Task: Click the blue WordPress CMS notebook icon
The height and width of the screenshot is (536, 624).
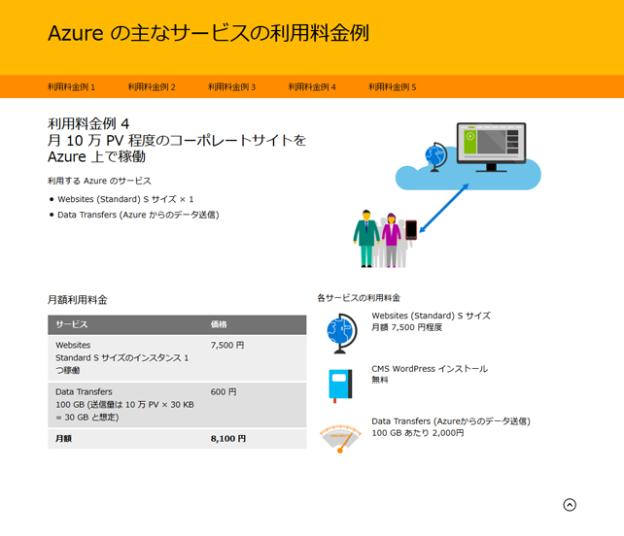Action: tap(340, 385)
